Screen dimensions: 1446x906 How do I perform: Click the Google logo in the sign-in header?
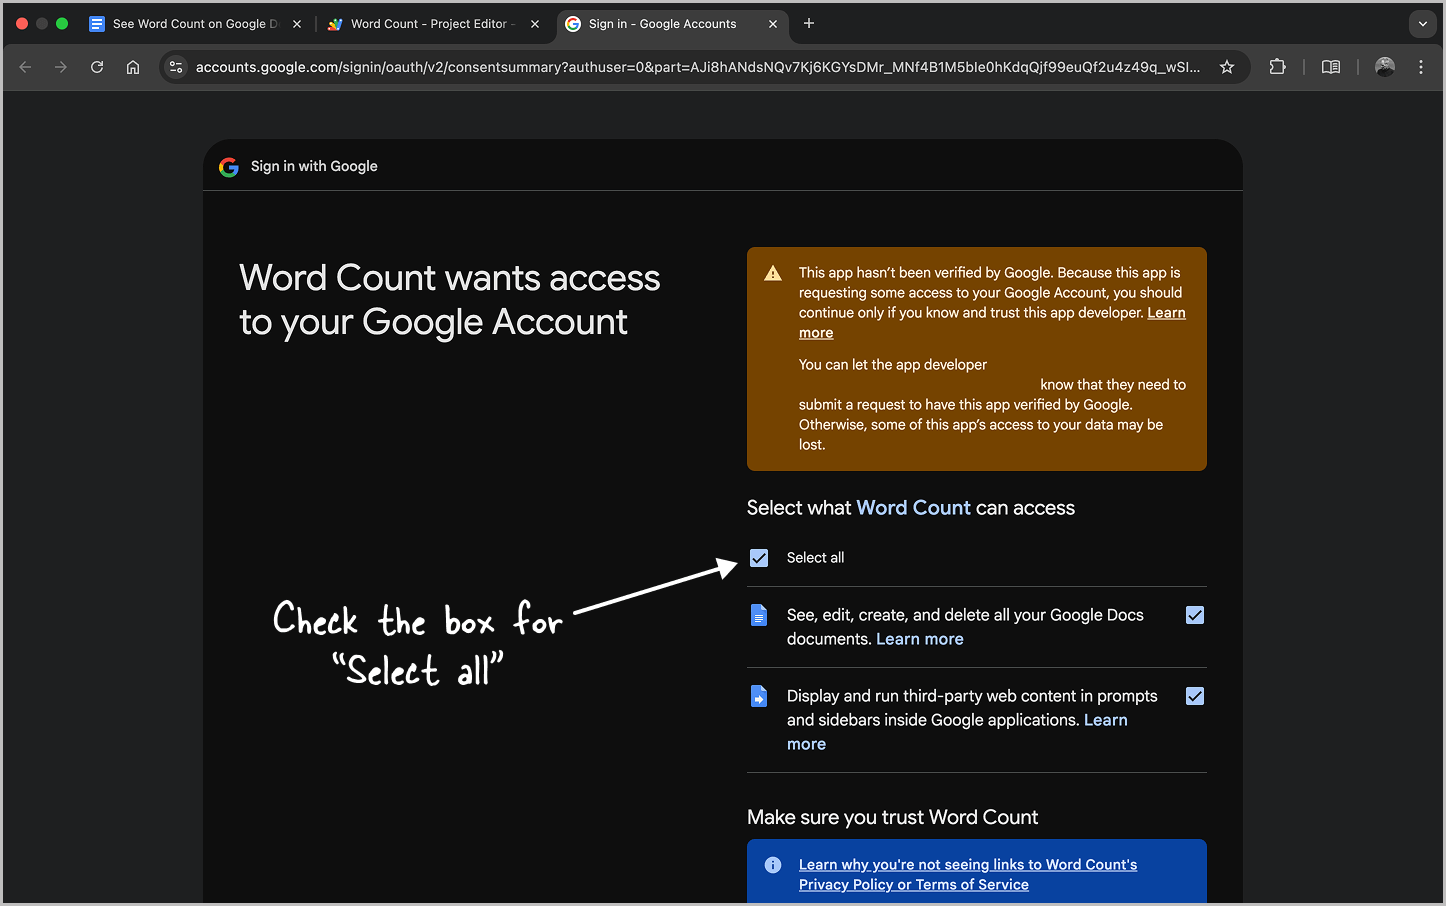(228, 167)
